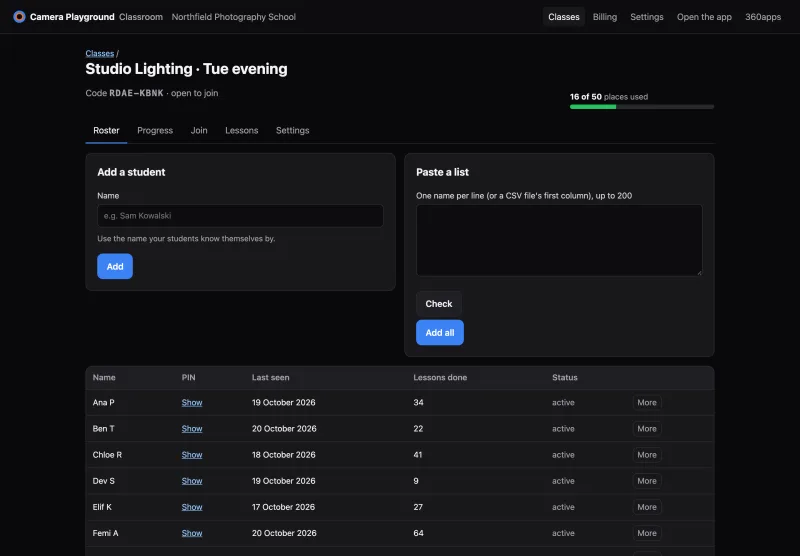Screen dimensions: 800x556
Task: Select the class code RDAE-KBNK
Action: [x=136, y=93]
